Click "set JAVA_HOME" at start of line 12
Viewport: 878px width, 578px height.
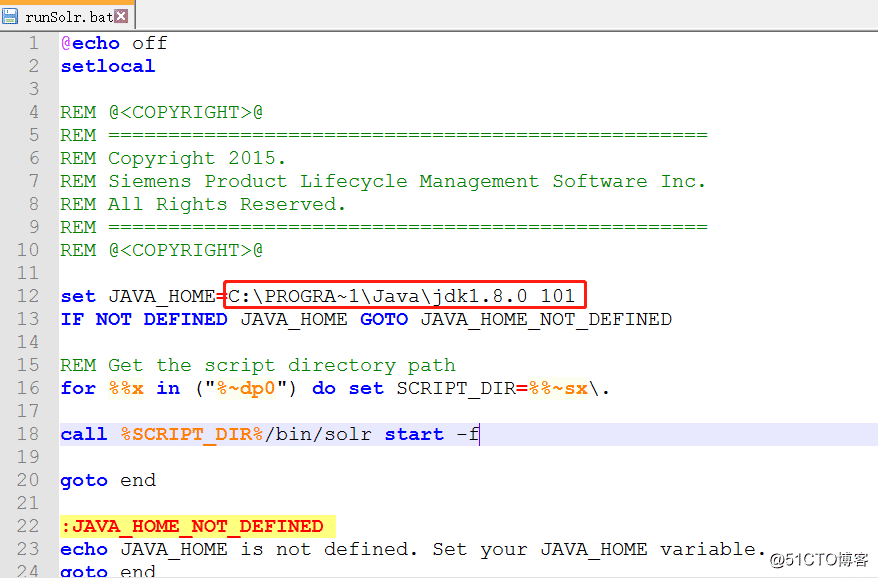(138, 296)
